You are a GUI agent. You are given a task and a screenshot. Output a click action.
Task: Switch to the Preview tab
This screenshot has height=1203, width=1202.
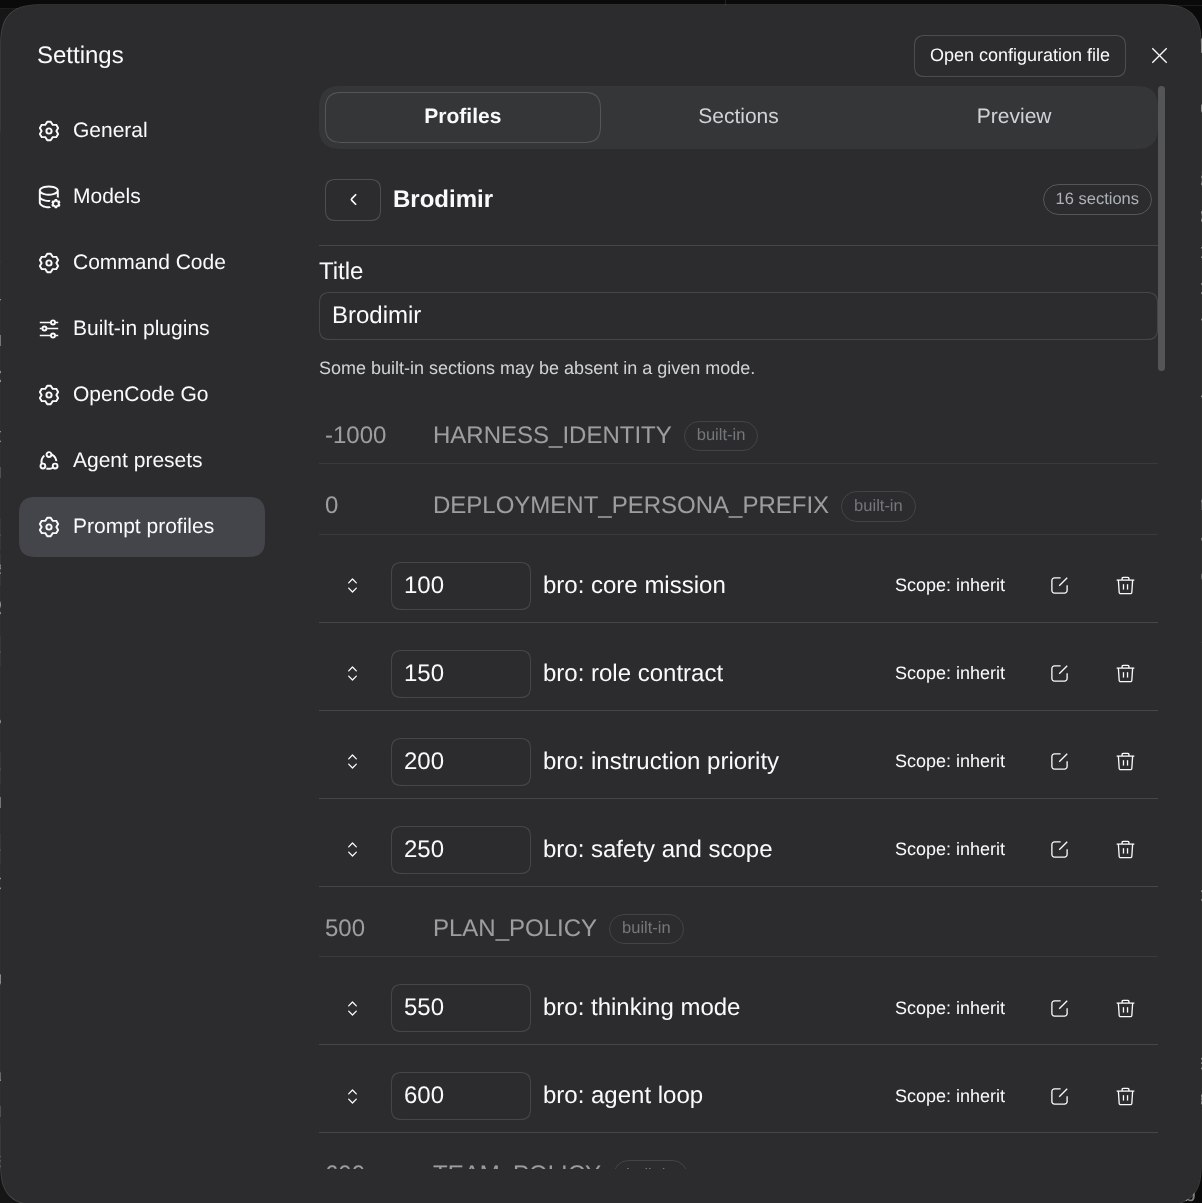pos(1014,117)
